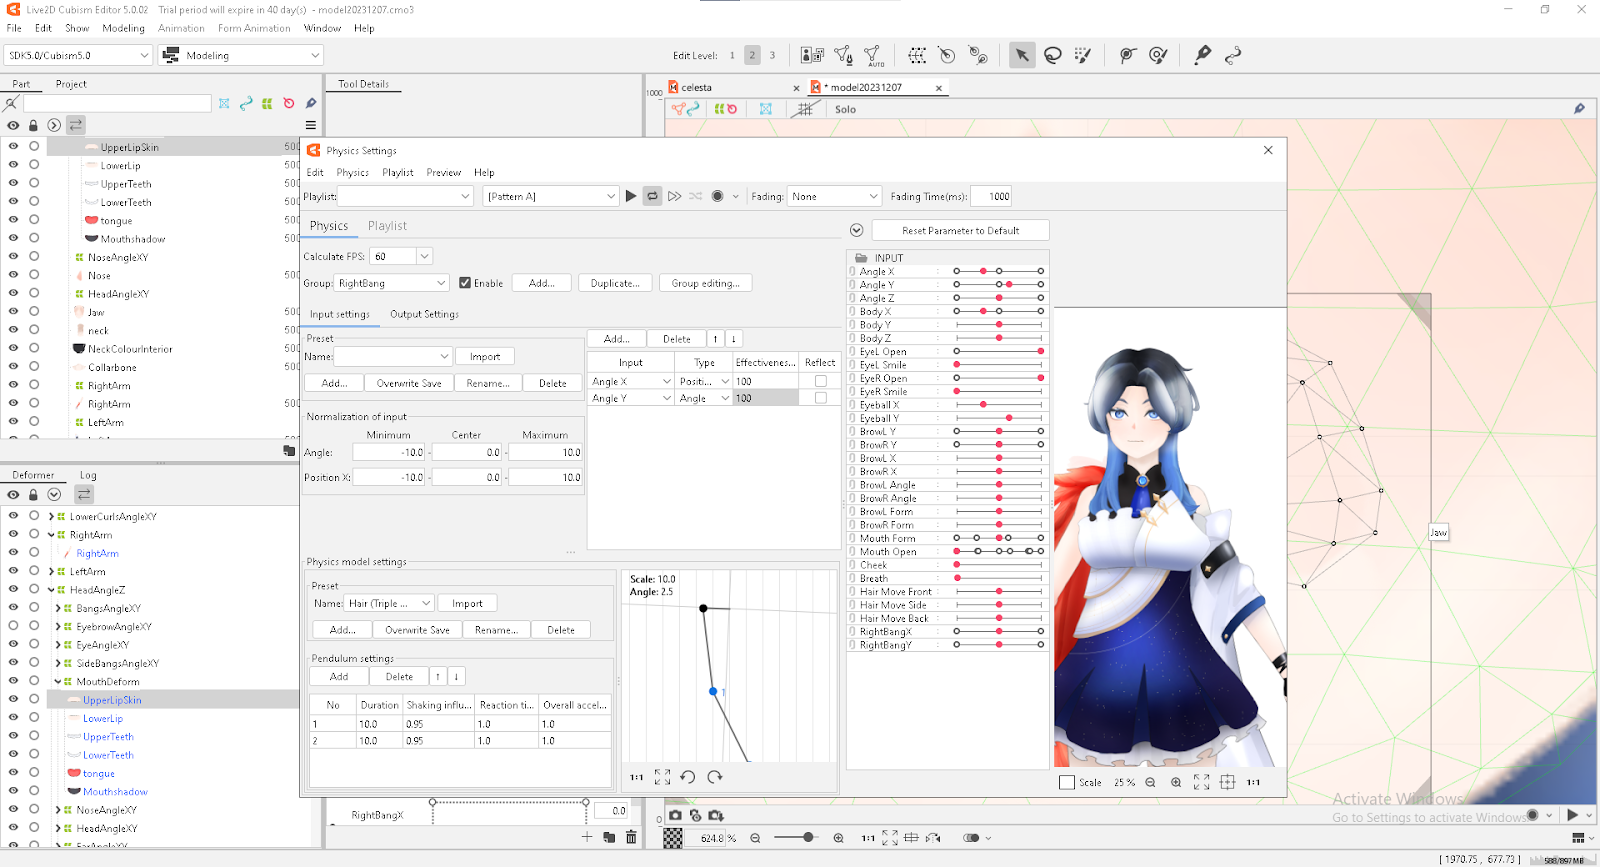This screenshot has height=867, width=1600.
Task: Hide the UpperLipSkin part visibility eye
Action: pyautogui.click(x=13, y=146)
